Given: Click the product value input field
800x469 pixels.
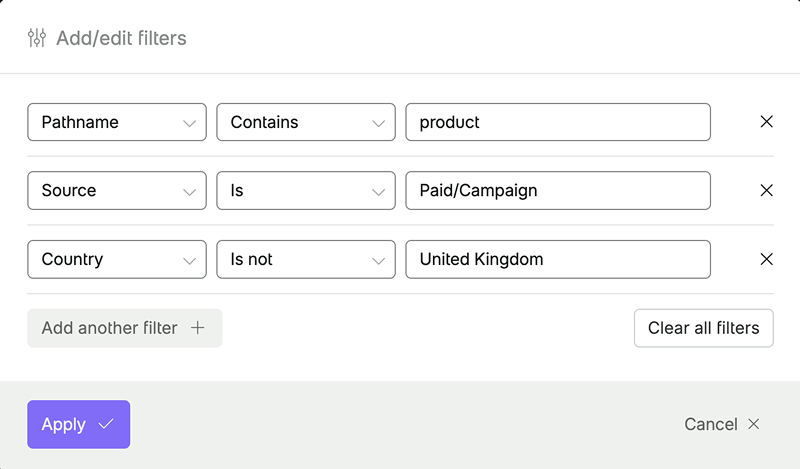Looking at the screenshot, I should click(558, 122).
